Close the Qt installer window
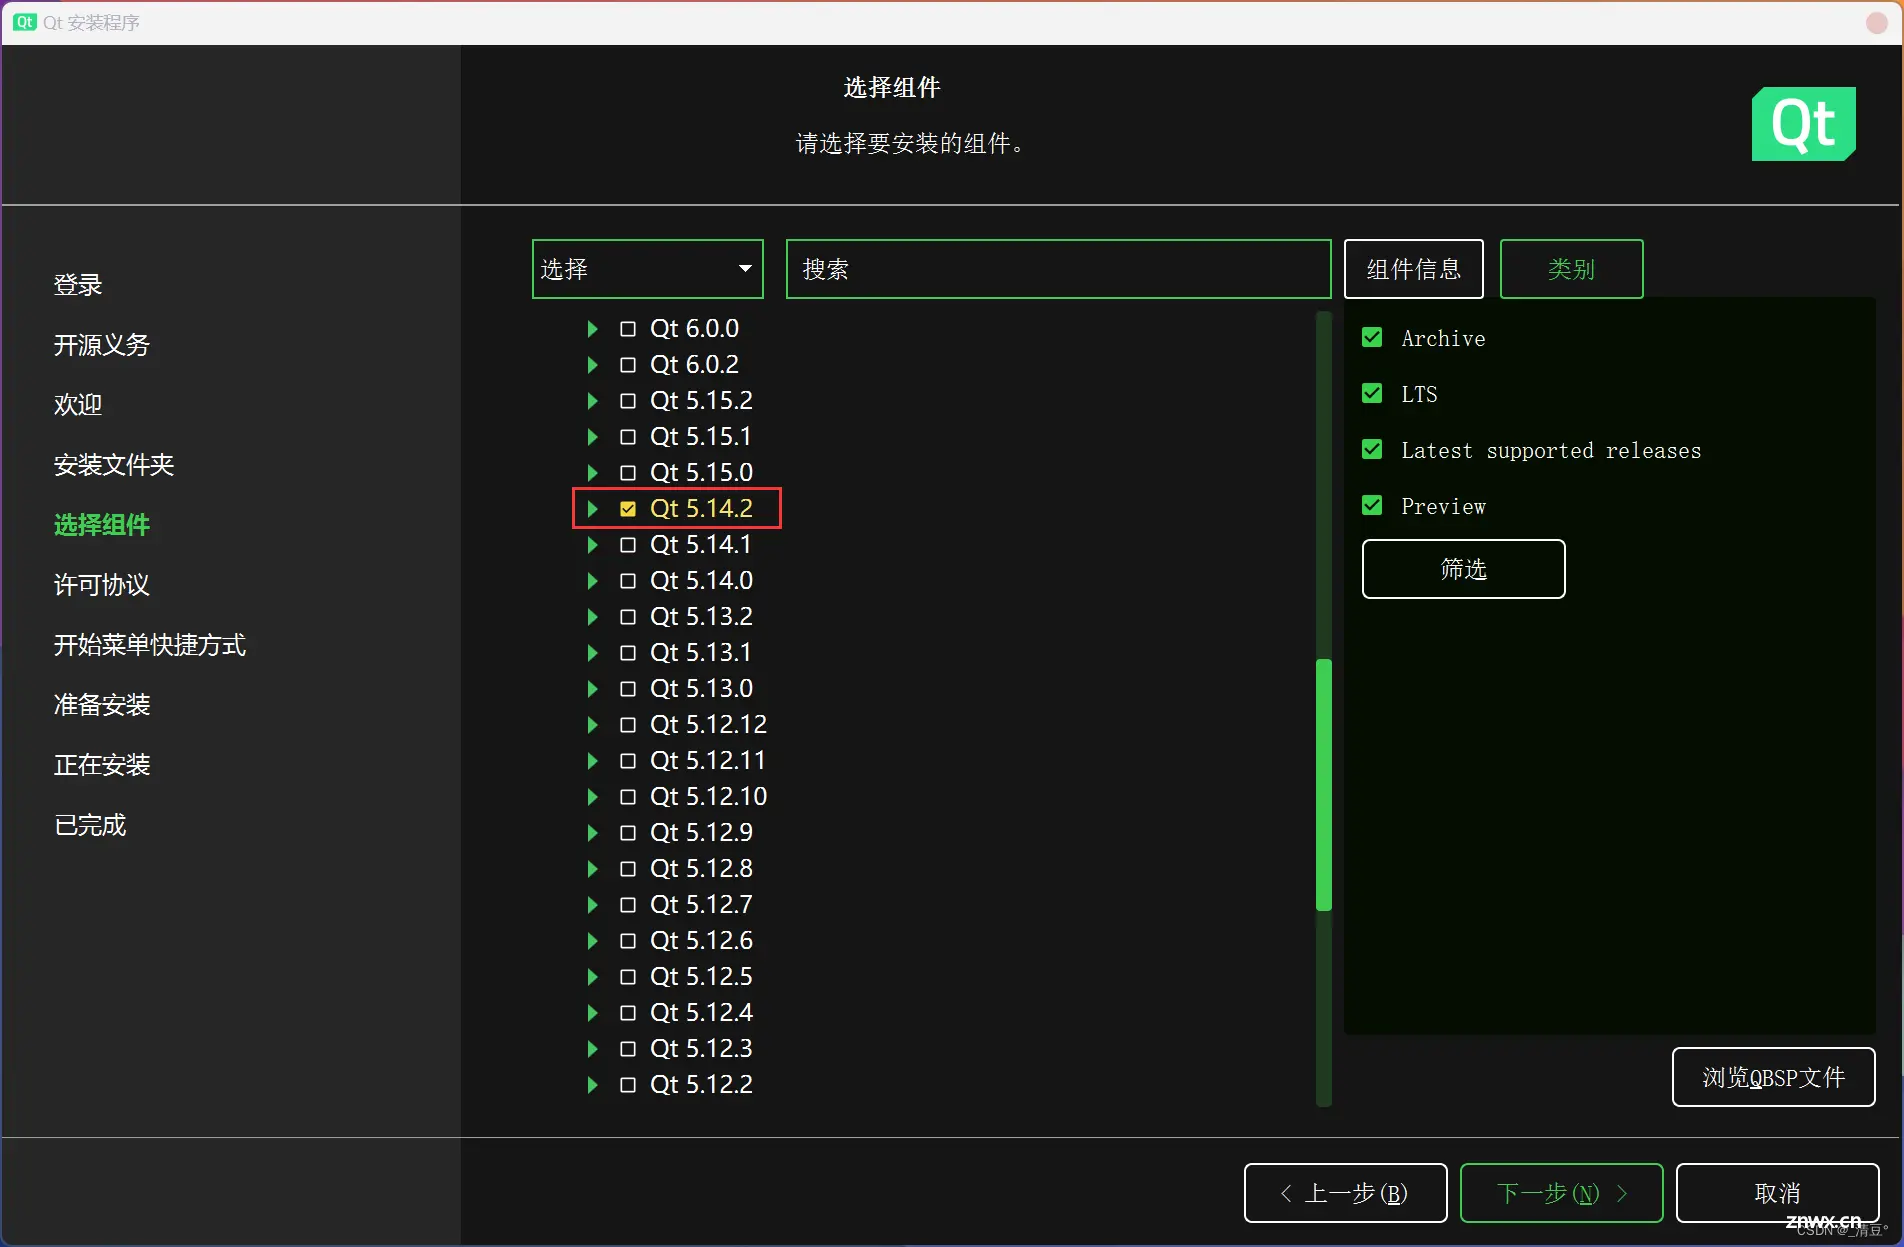The height and width of the screenshot is (1247, 1904). (x=1877, y=22)
